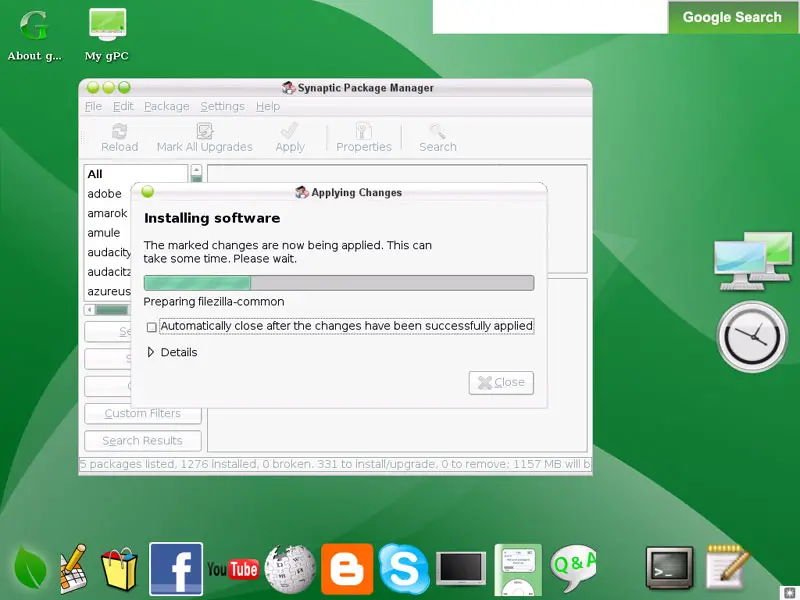The height and width of the screenshot is (600, 800).
Task: Click the Close button in Applying Changes dialog
Action: click(x=501, y=383)
